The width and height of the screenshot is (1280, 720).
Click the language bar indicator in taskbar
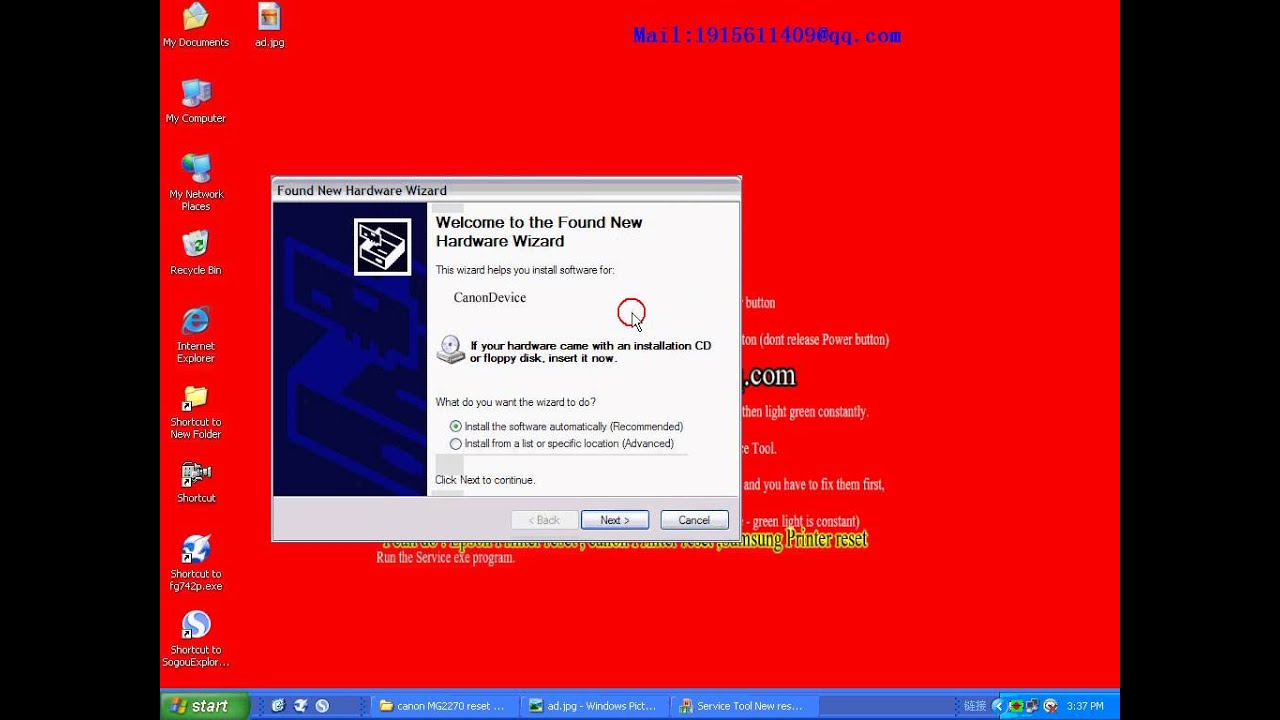tap(975, 706)
